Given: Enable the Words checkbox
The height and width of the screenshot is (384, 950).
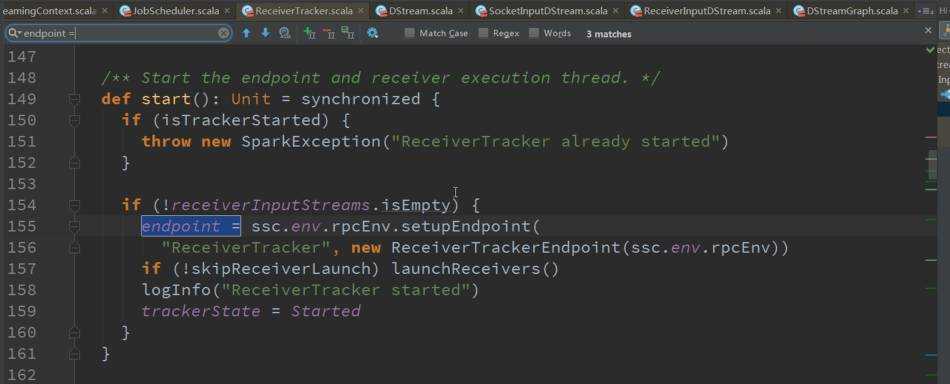Looking at the screenshot, I should tap(534, 33).
